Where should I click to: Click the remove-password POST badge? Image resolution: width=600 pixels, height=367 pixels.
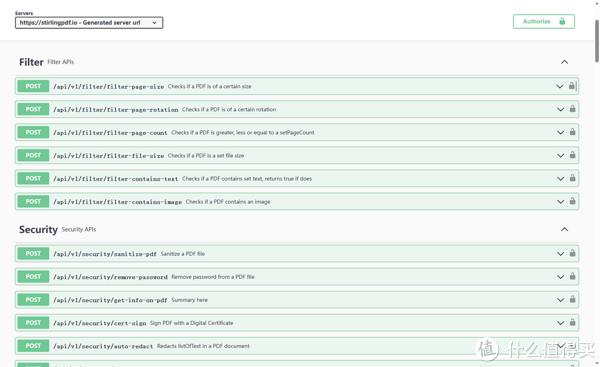tap(33, 277)
